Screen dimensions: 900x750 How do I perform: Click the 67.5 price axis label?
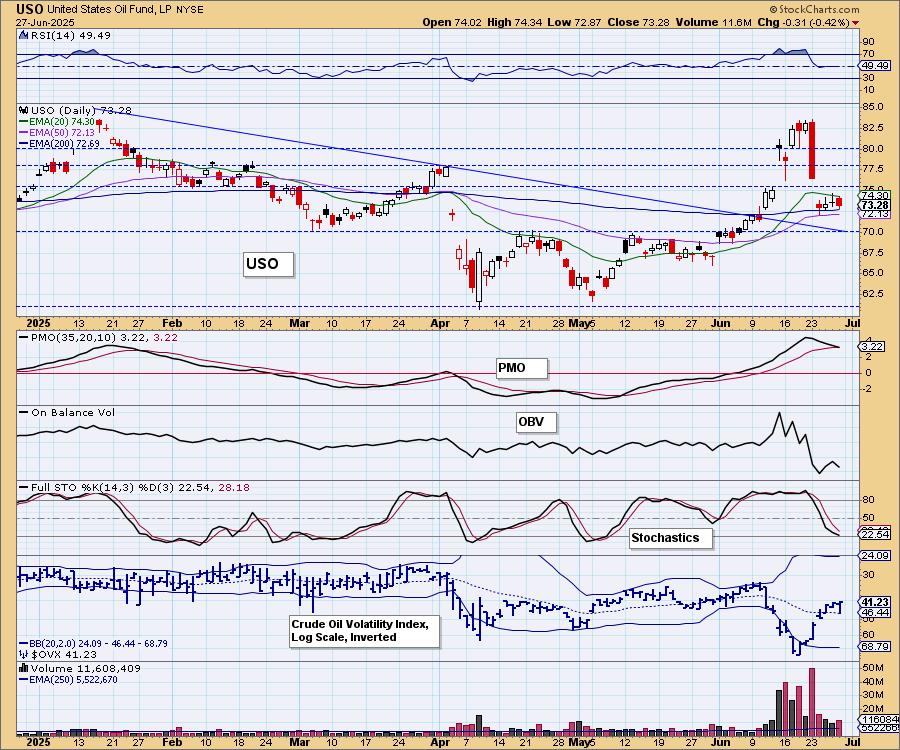point(872,253)
